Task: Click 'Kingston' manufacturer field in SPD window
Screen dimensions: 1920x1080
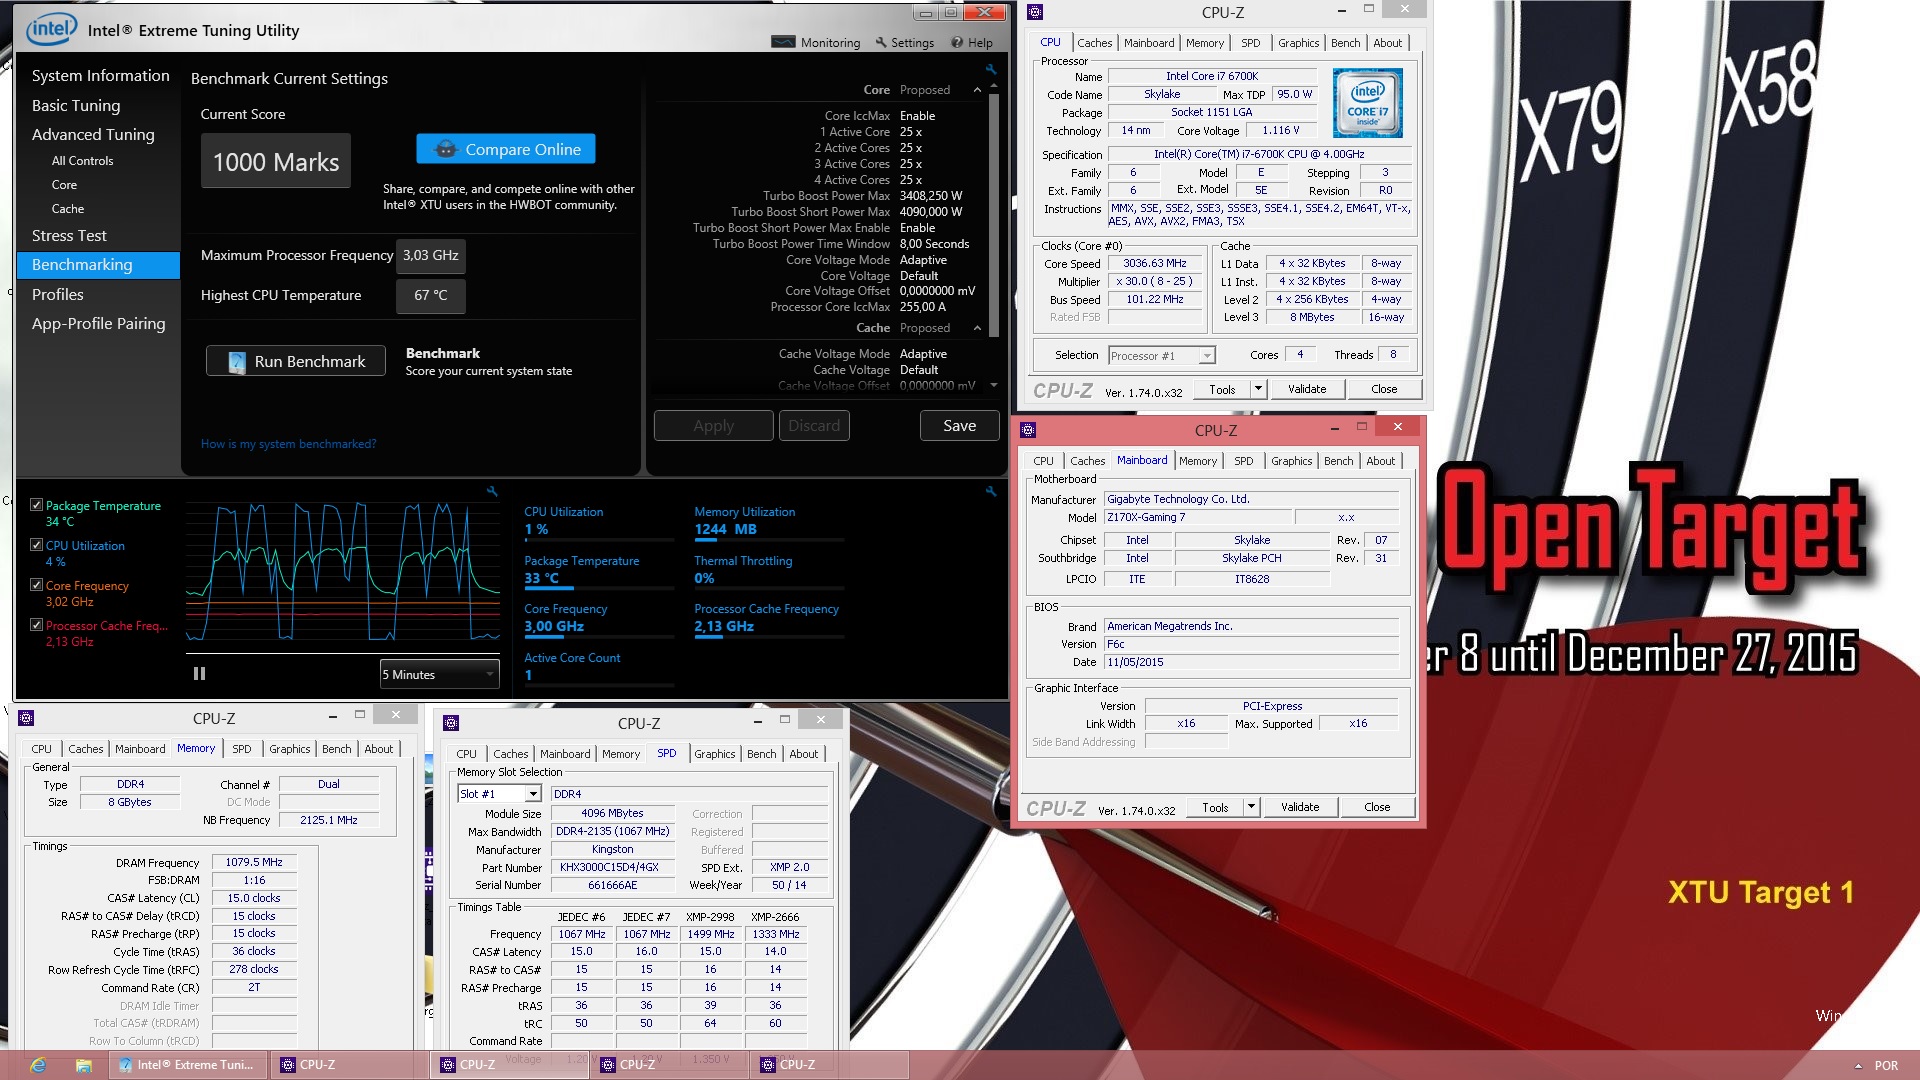Action: [613, 849]
